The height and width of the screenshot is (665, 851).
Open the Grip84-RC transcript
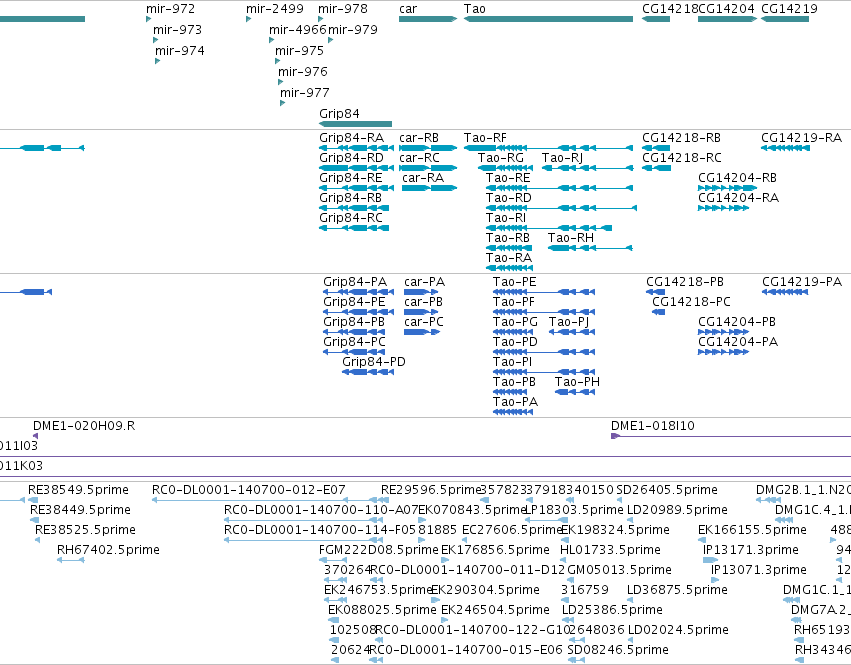click(x=354, y=228)
